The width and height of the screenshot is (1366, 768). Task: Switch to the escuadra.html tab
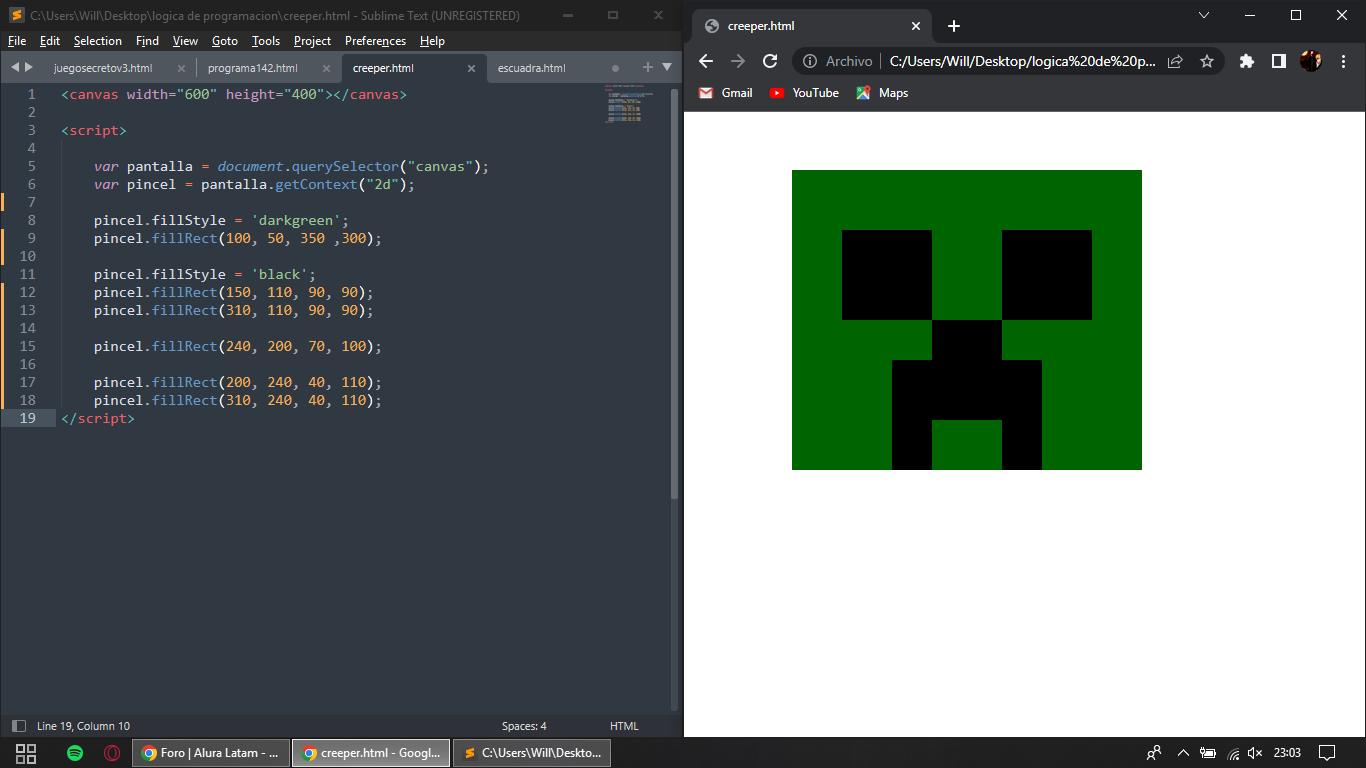[x=531, y=68]
